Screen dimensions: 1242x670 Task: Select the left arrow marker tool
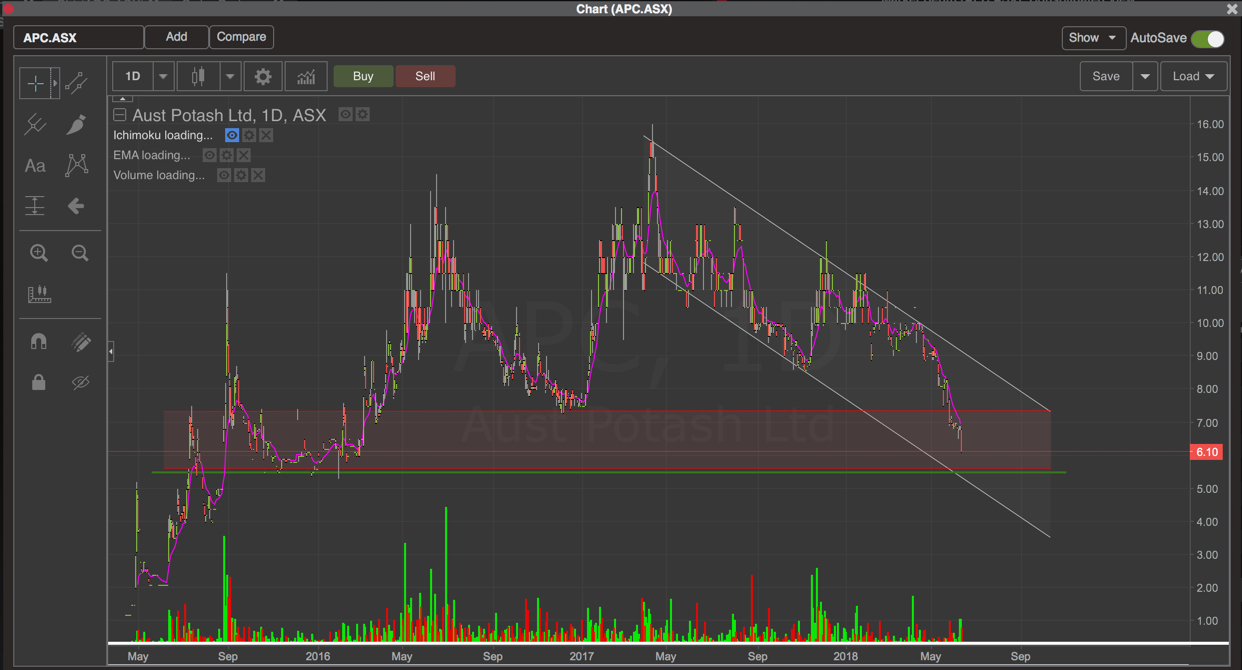pyautogui.click(x=76, y=206)
